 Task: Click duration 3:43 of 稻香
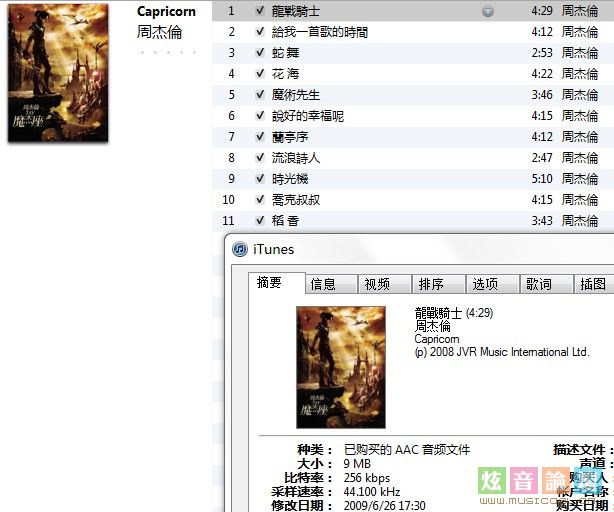542,220
